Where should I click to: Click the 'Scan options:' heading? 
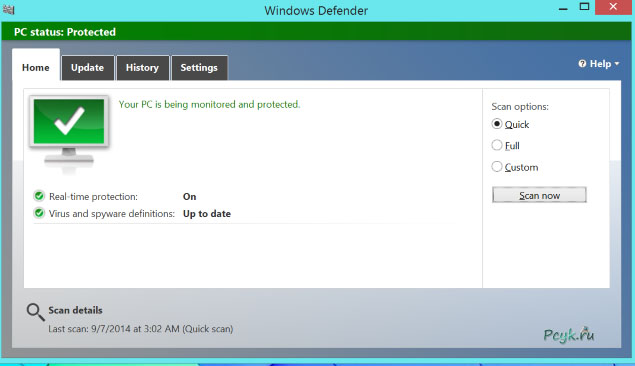(520, 106)
